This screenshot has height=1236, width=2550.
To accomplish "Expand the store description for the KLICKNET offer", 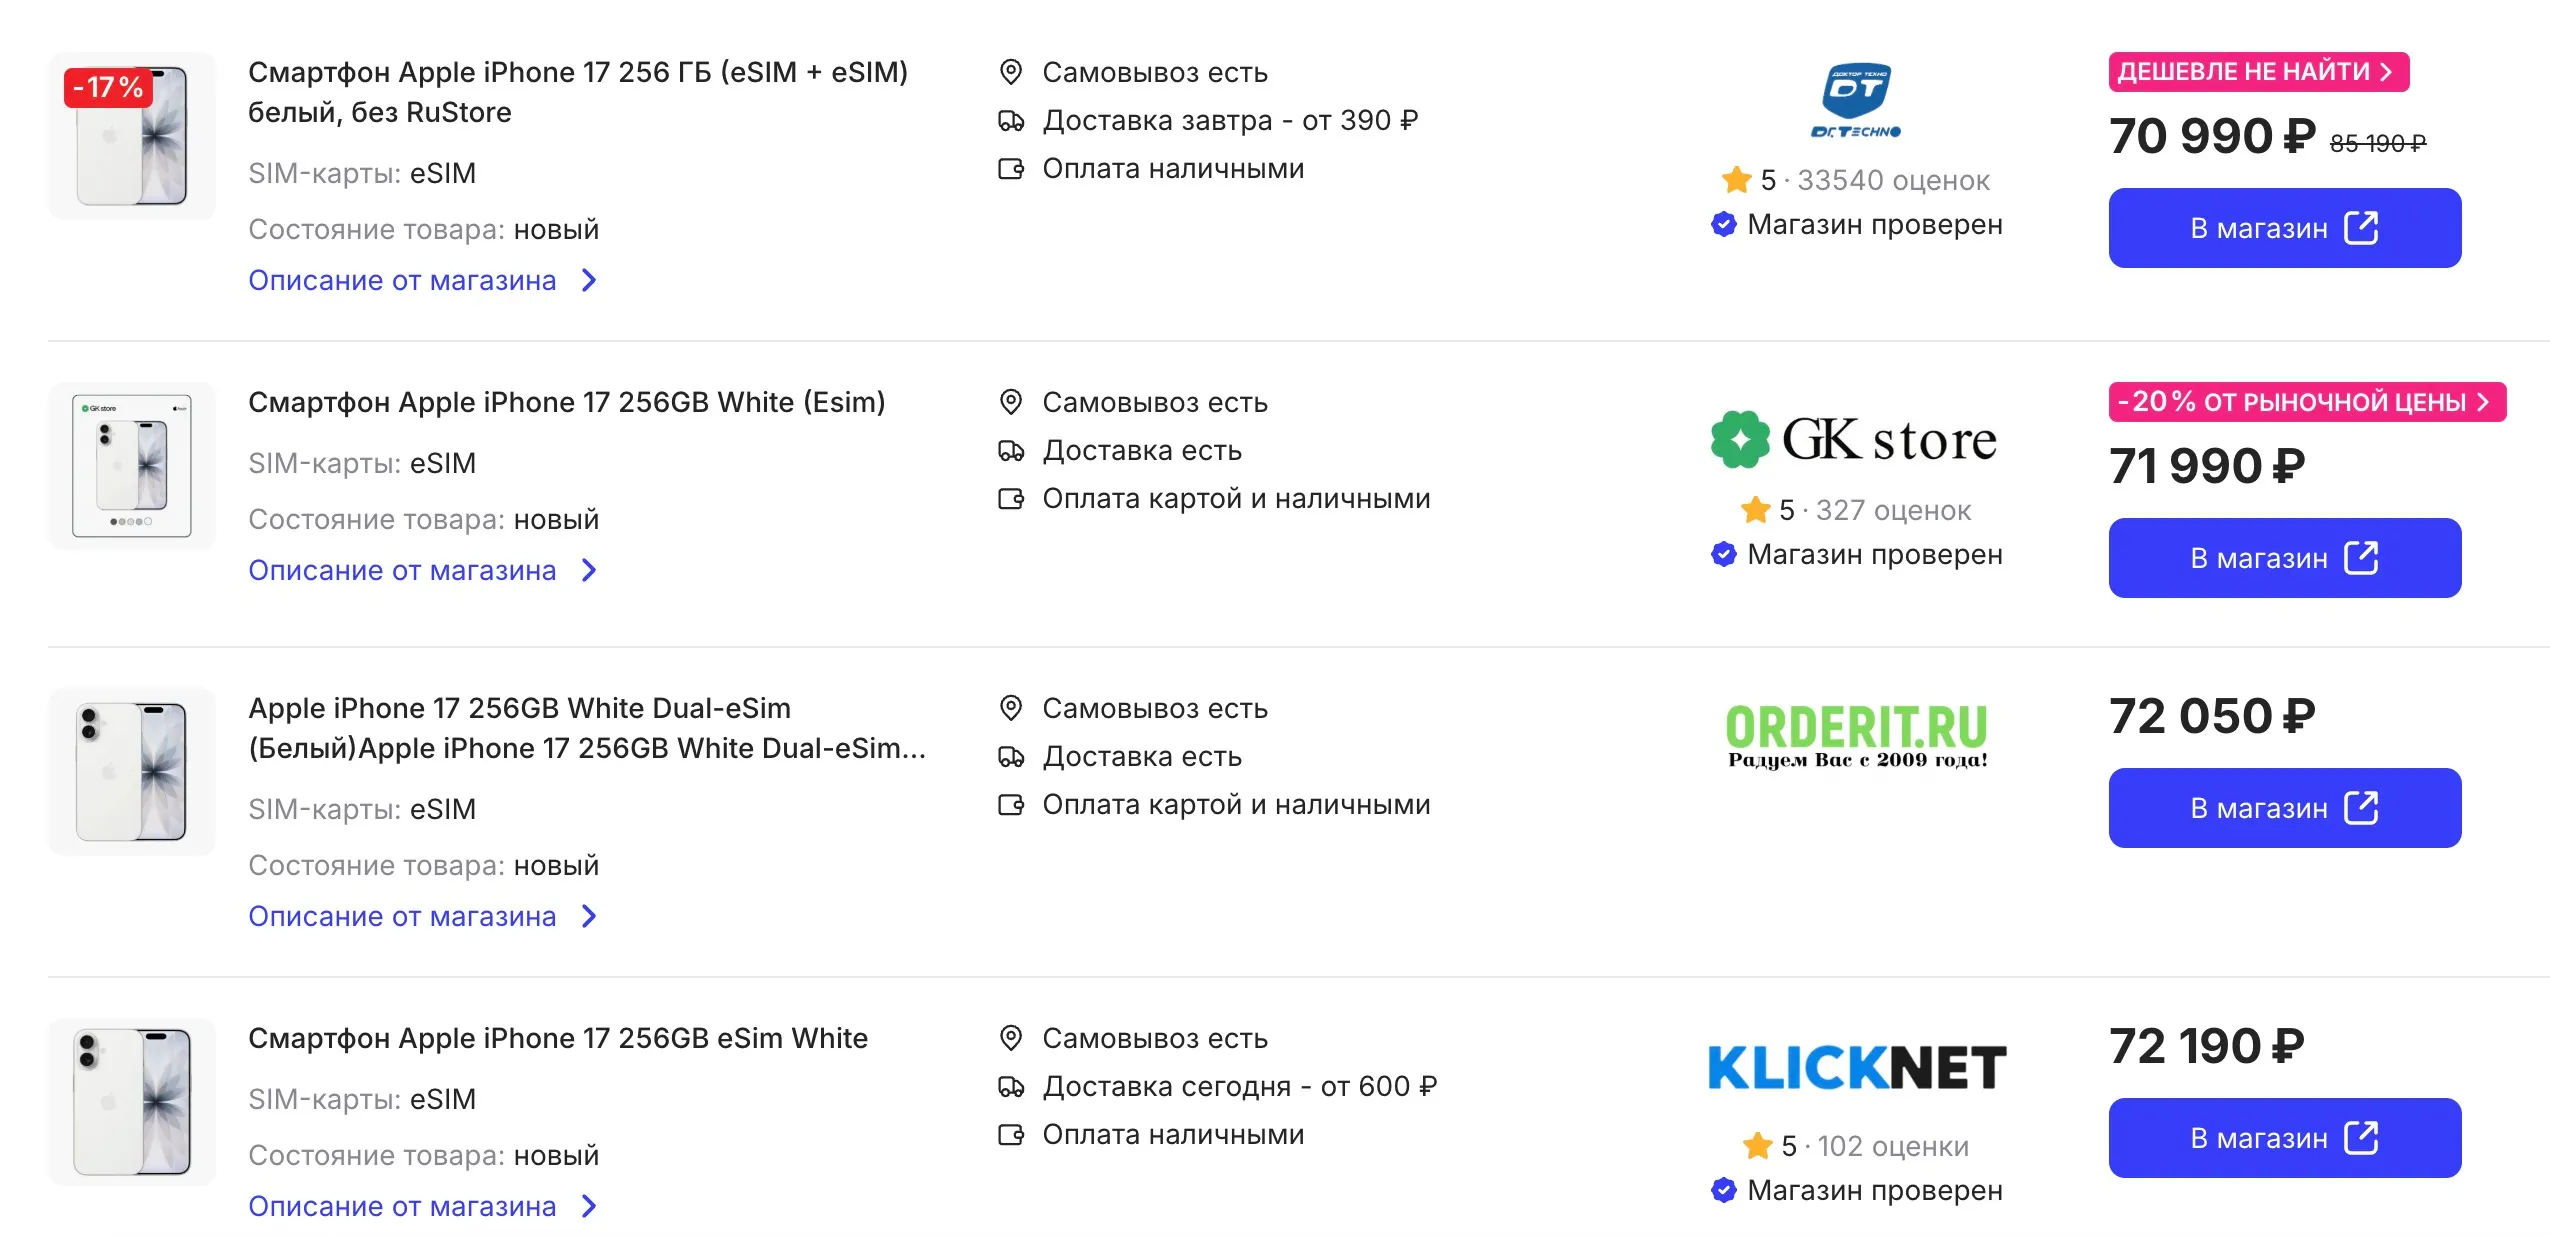I will coord(421,1206).
